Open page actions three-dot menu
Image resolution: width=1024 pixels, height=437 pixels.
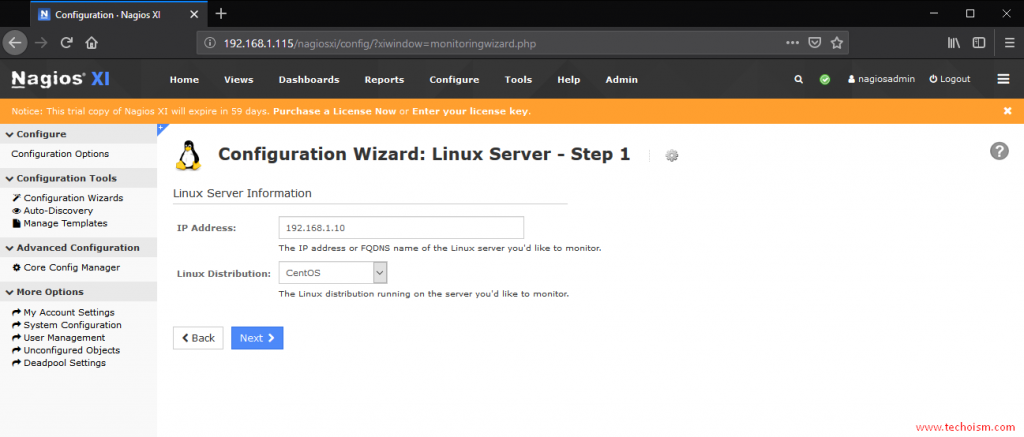point(792,43)
